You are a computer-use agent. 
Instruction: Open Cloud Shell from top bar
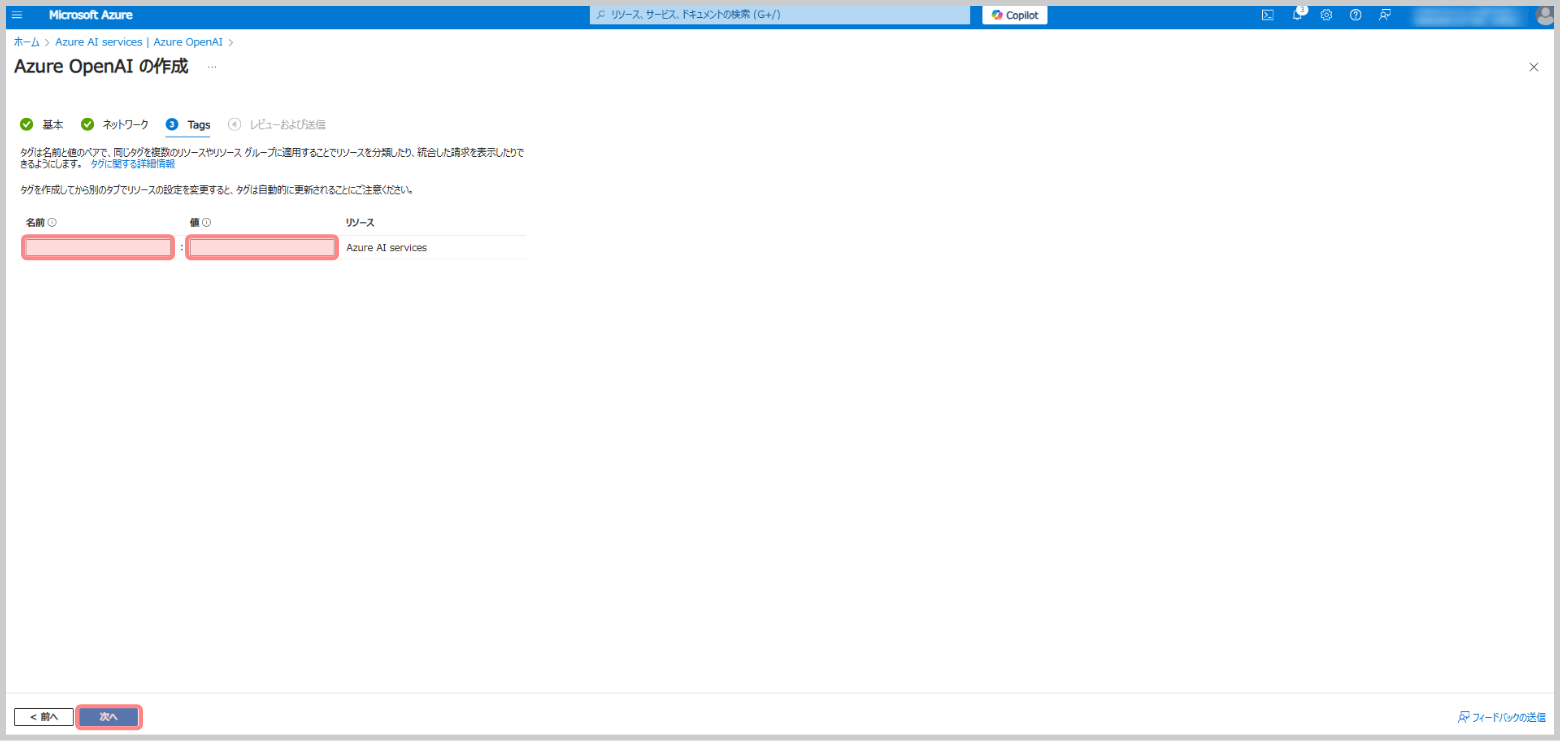click(x=1267, y=15)
